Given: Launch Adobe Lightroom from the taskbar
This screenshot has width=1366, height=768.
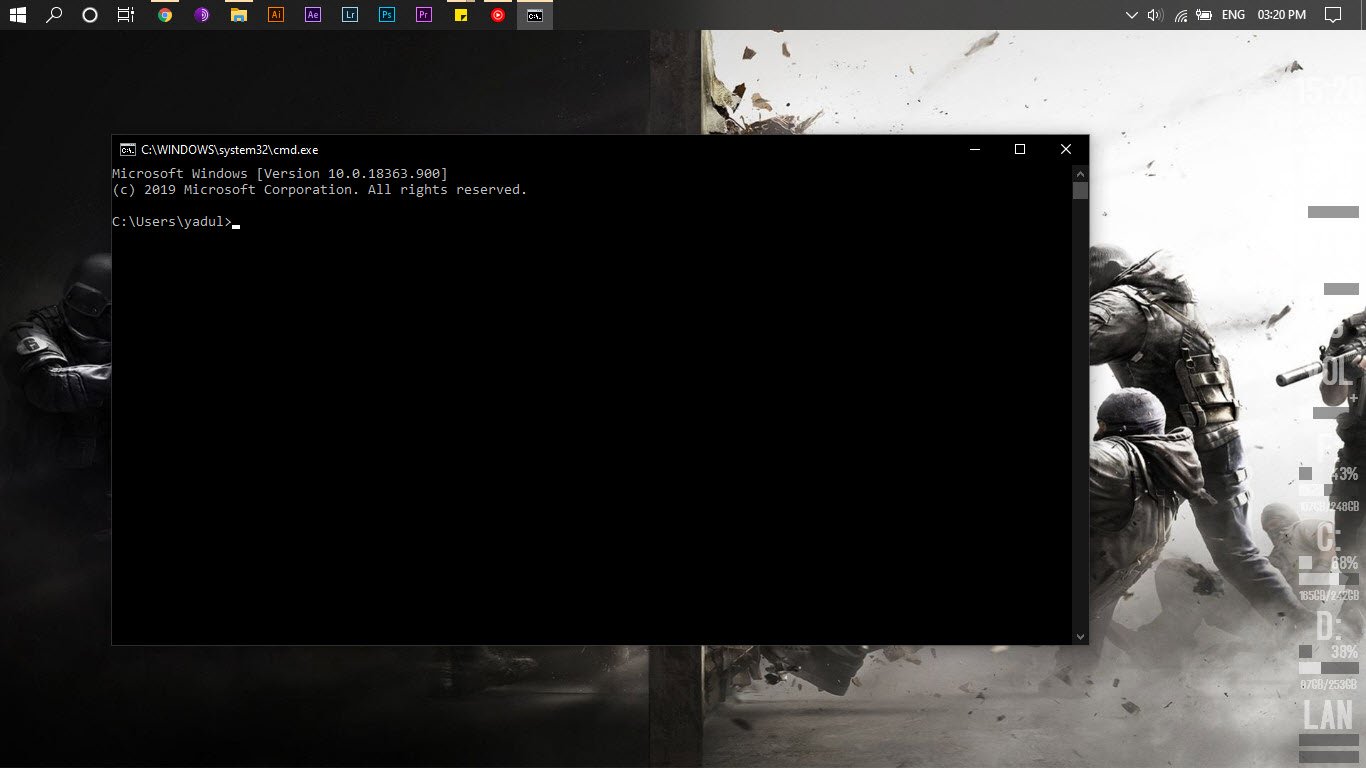Looking at the screenshot, I should point(350,15).
